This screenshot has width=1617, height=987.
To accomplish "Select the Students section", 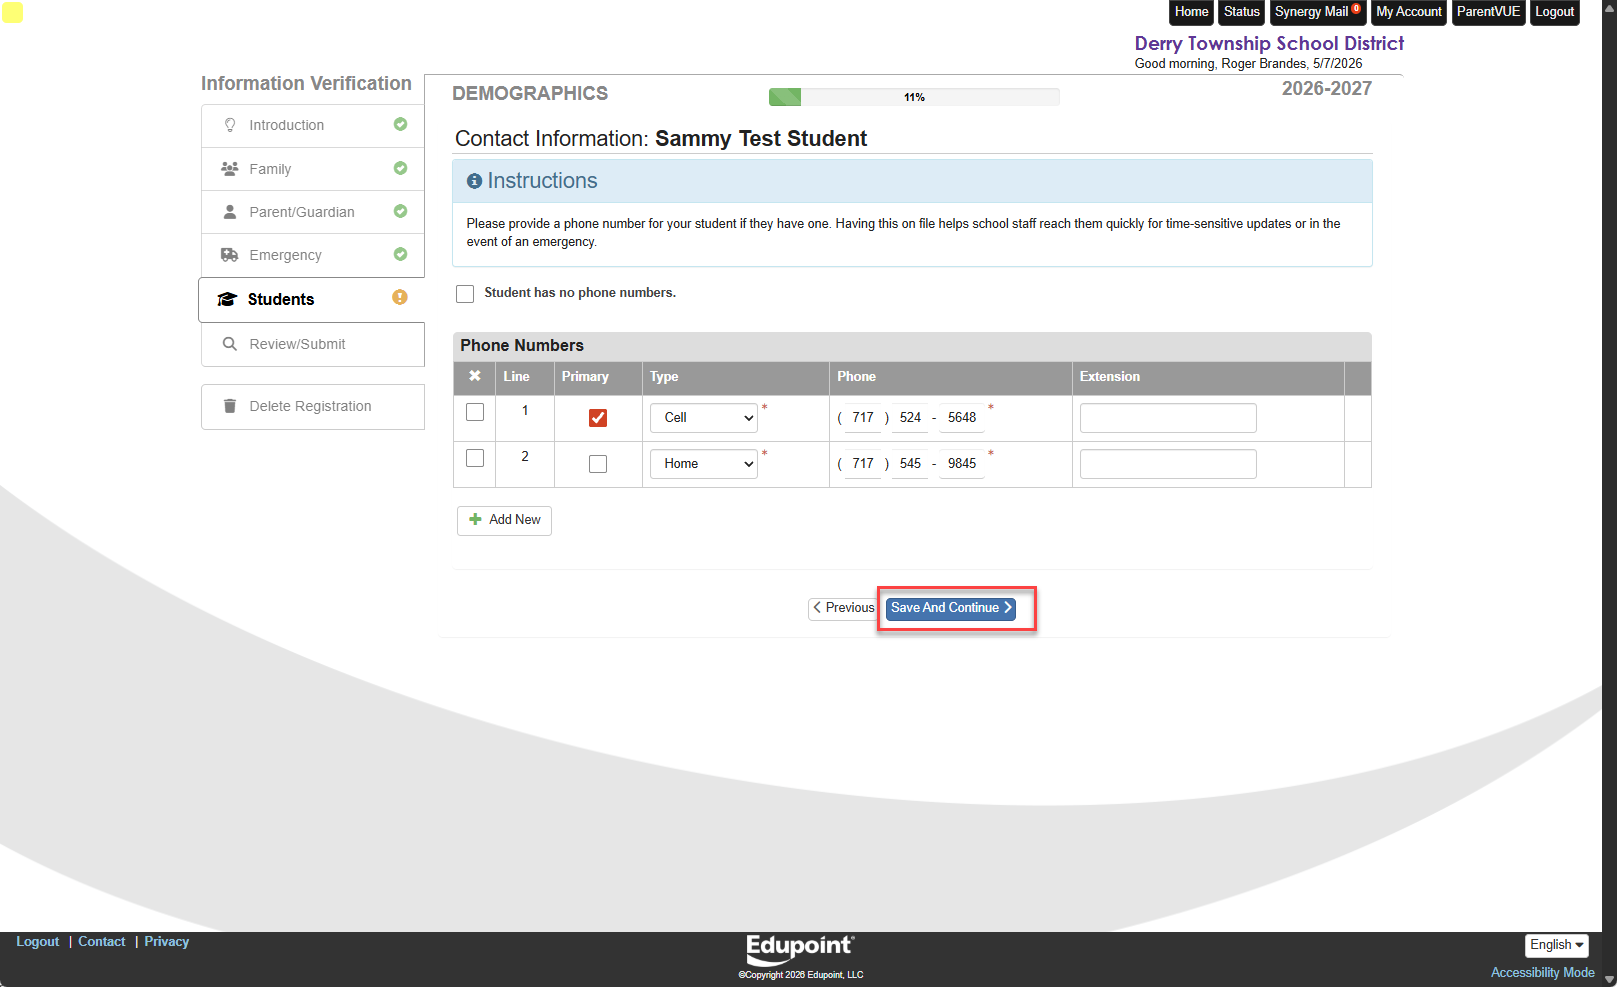I will coord(312,299).
